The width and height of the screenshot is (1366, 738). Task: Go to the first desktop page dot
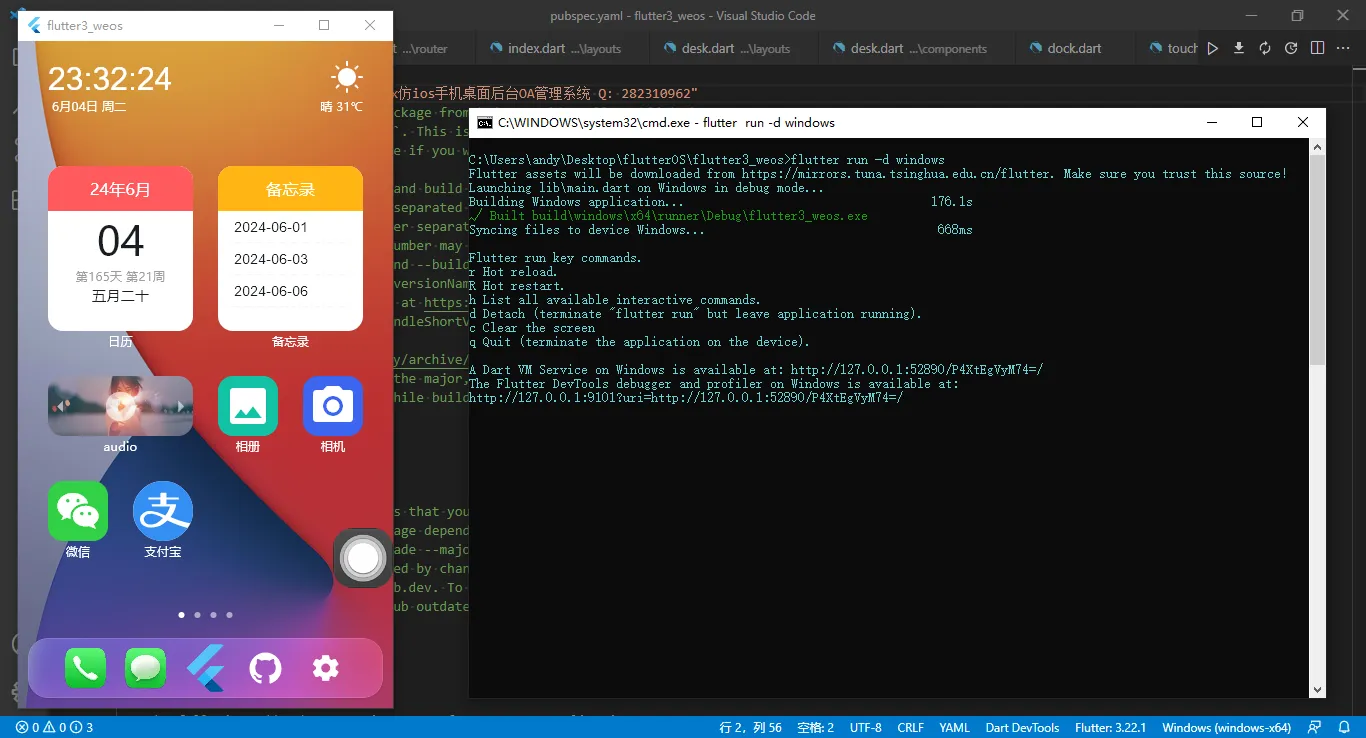(x=181, y=615)
